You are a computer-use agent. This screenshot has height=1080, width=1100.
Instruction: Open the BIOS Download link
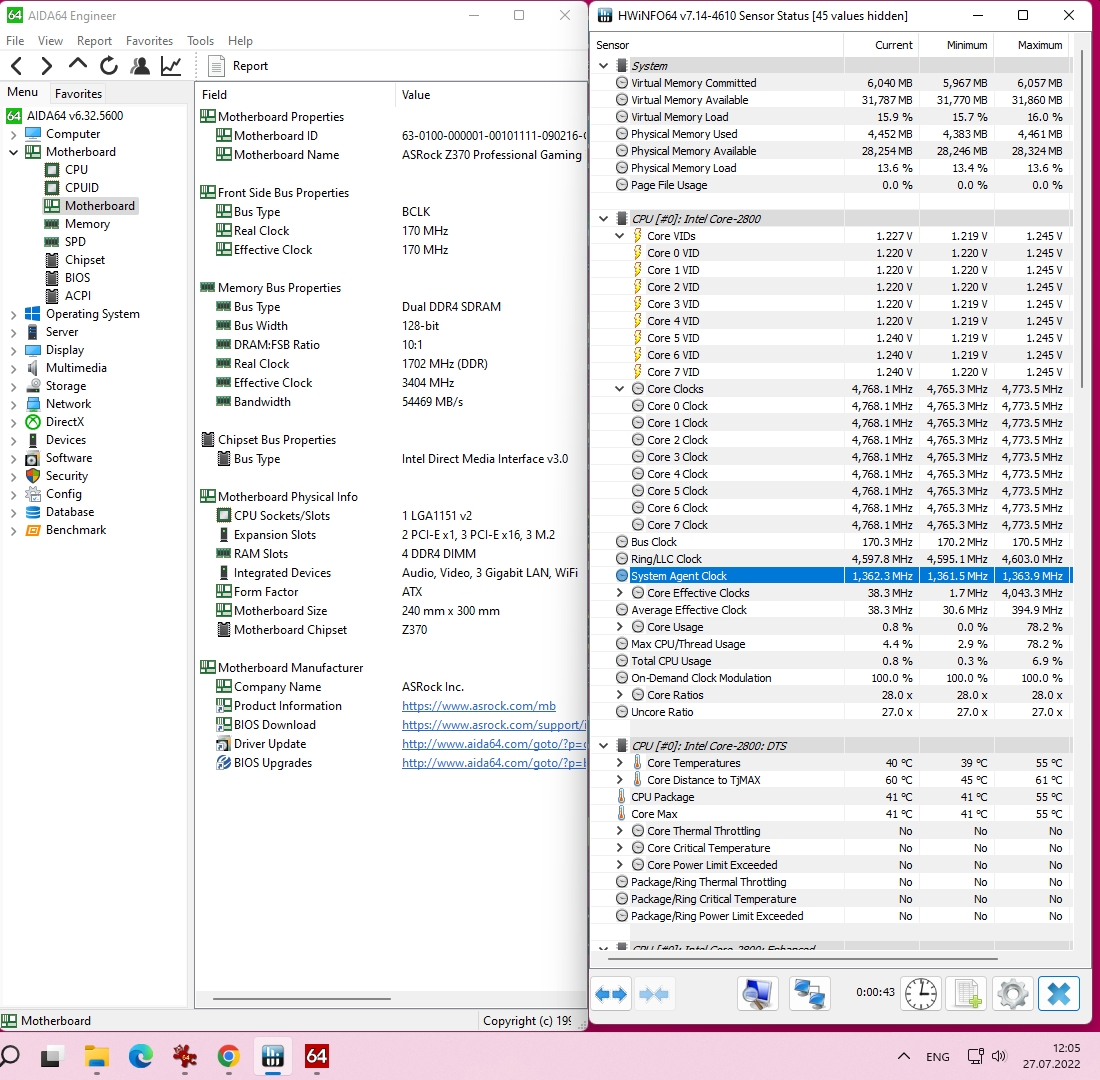point(494,725)
